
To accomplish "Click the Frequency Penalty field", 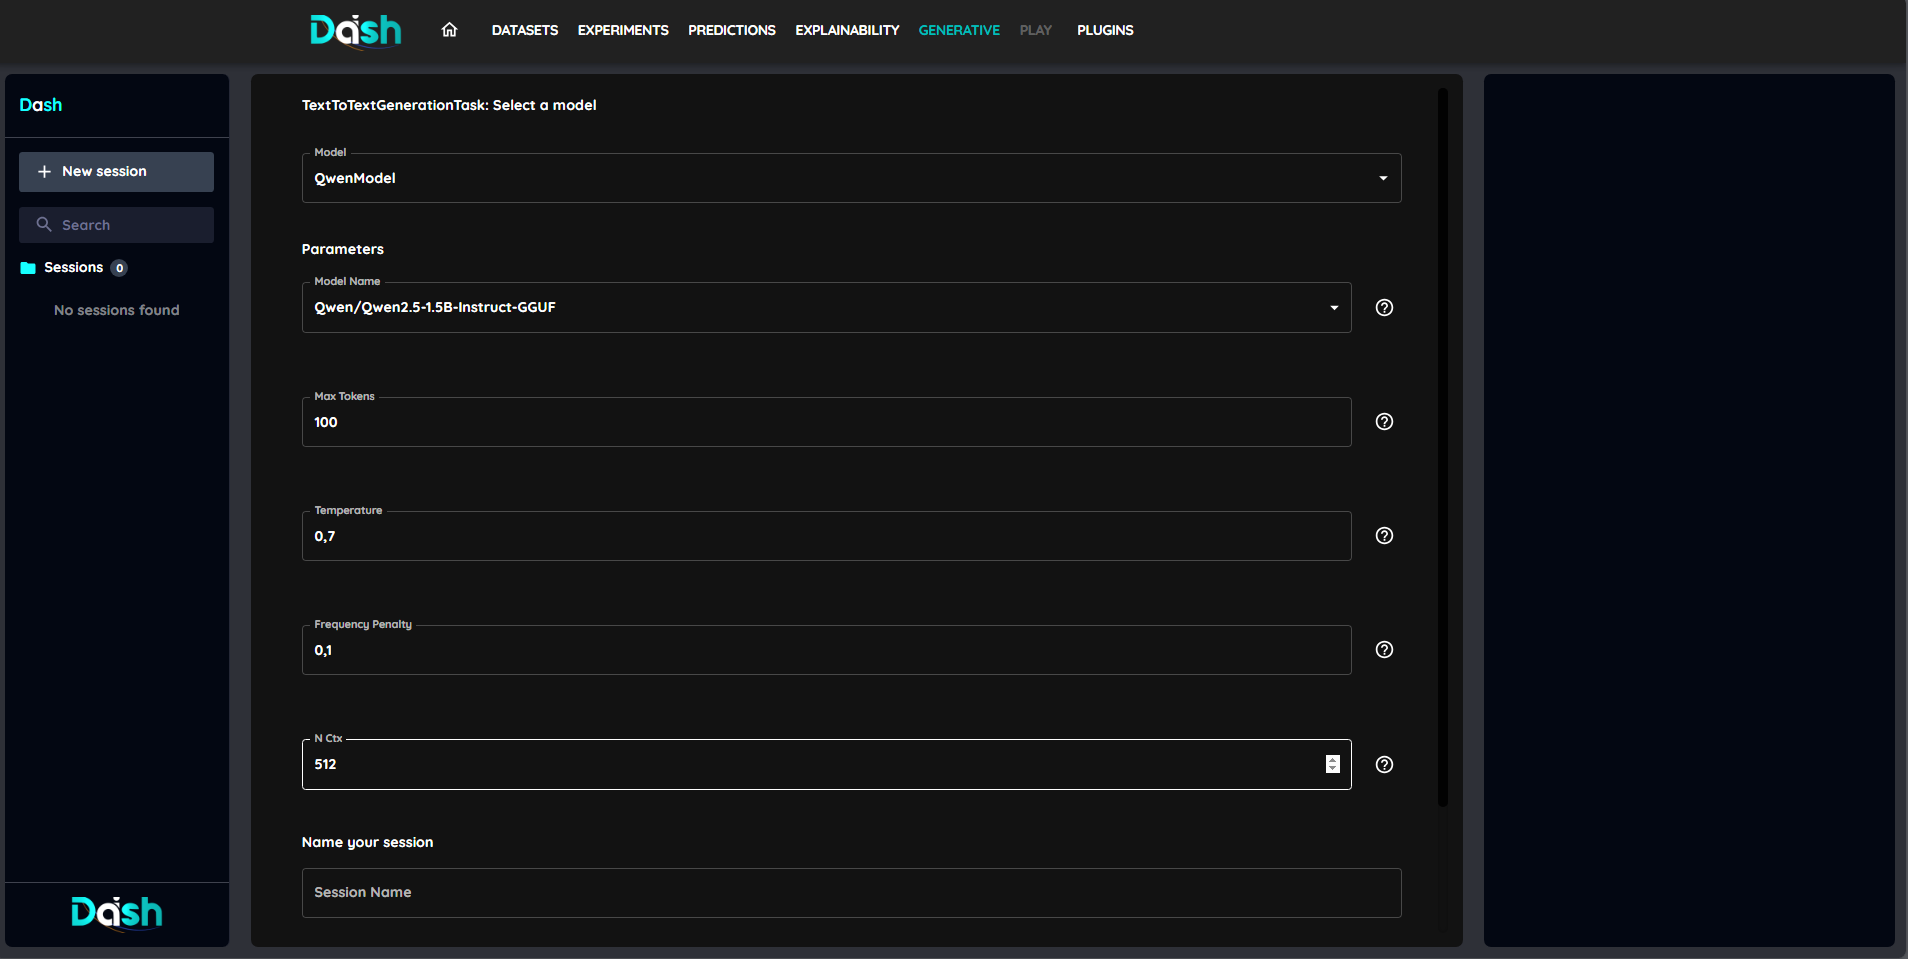I will (826, 650).
